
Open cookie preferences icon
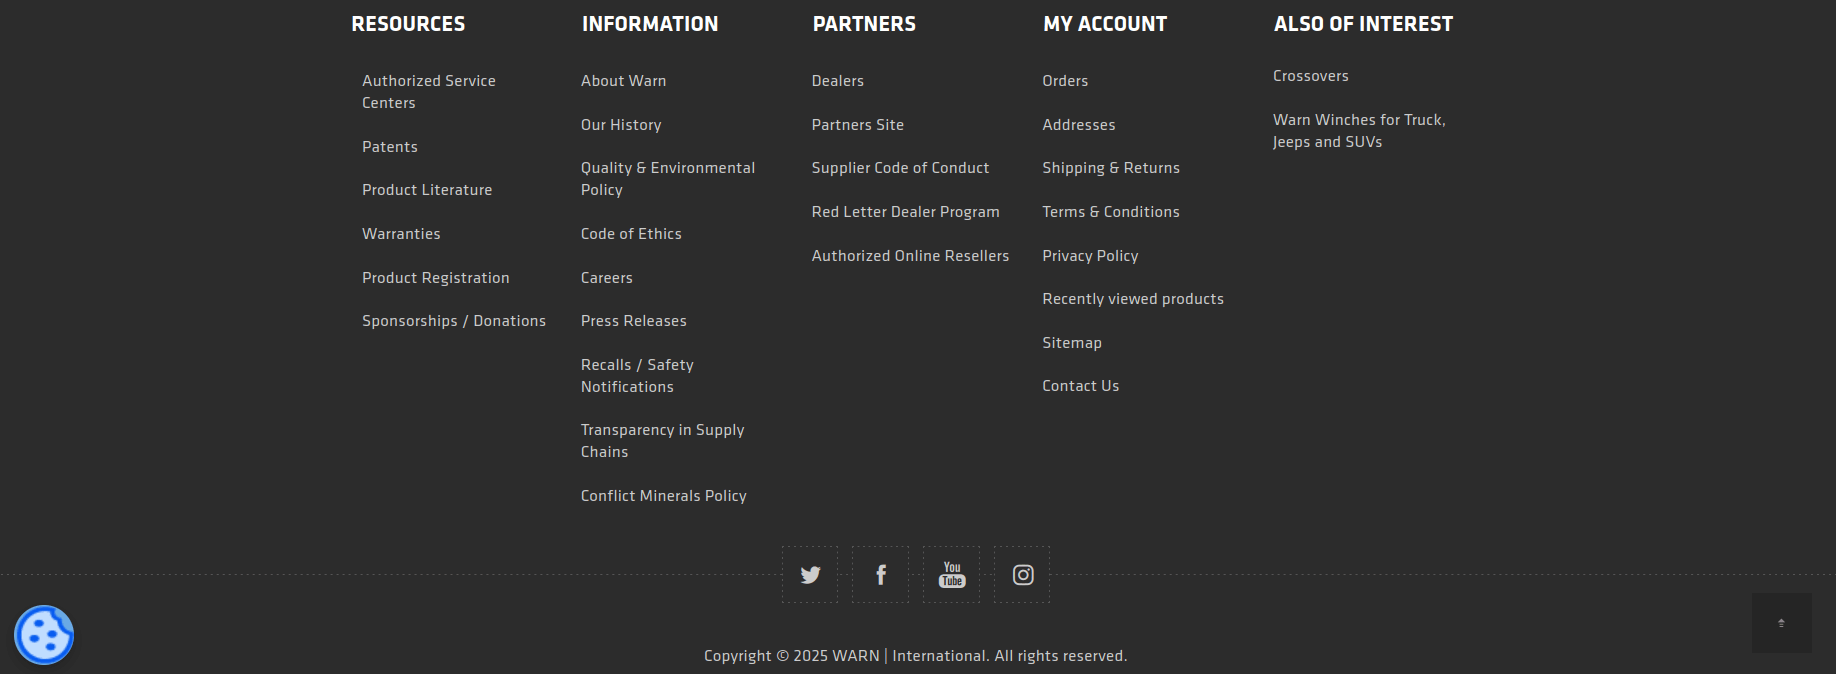pyautogui.click(x=44, y=635)
